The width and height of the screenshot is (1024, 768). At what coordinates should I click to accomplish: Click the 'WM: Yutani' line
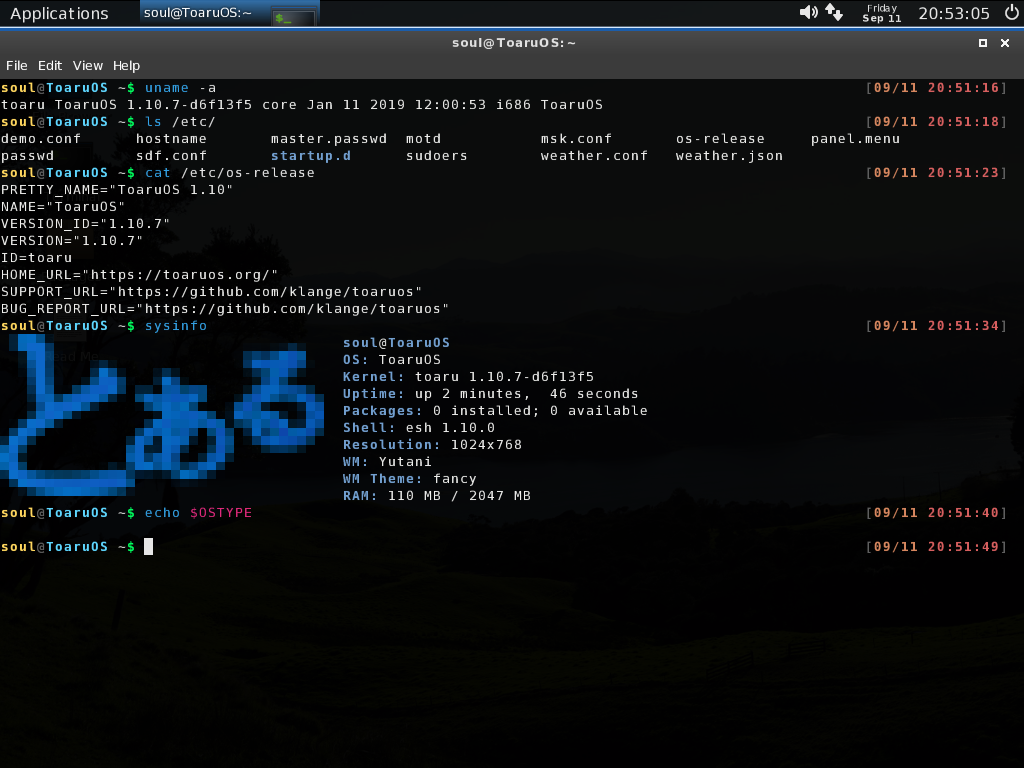click(387, 462)
